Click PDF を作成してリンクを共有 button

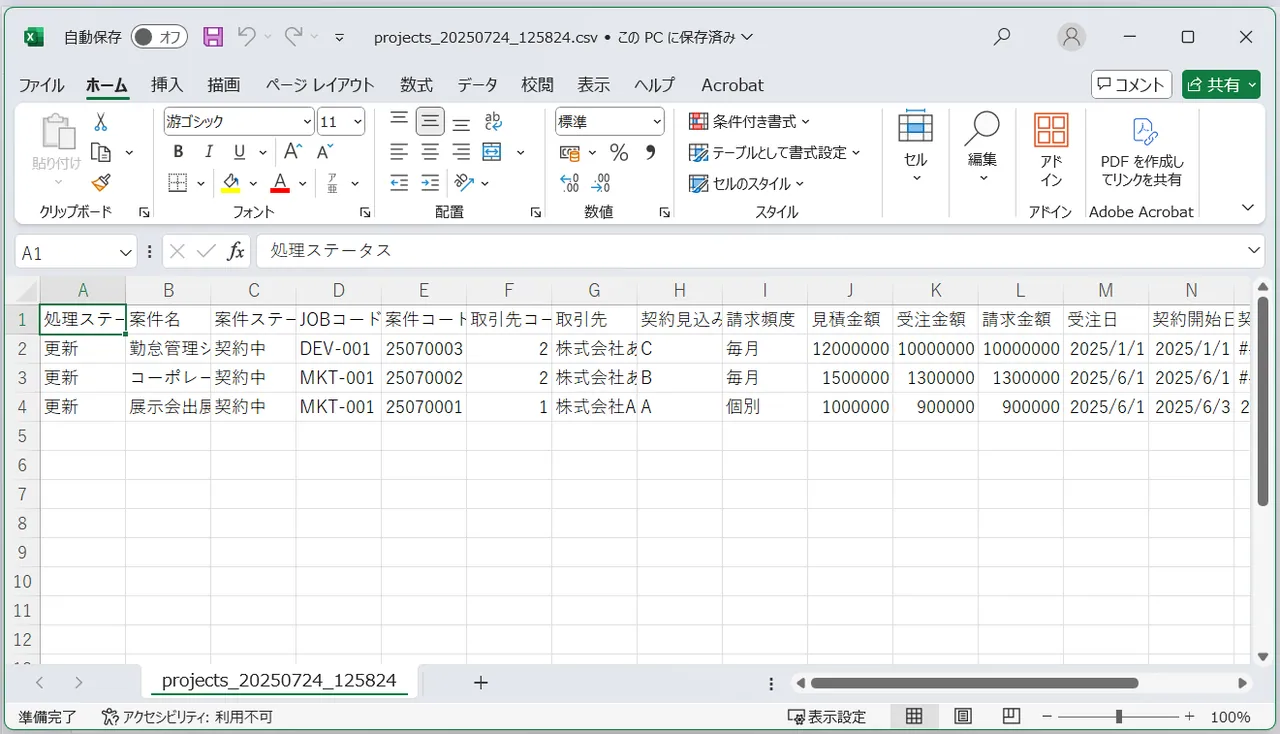[1142, 152]
